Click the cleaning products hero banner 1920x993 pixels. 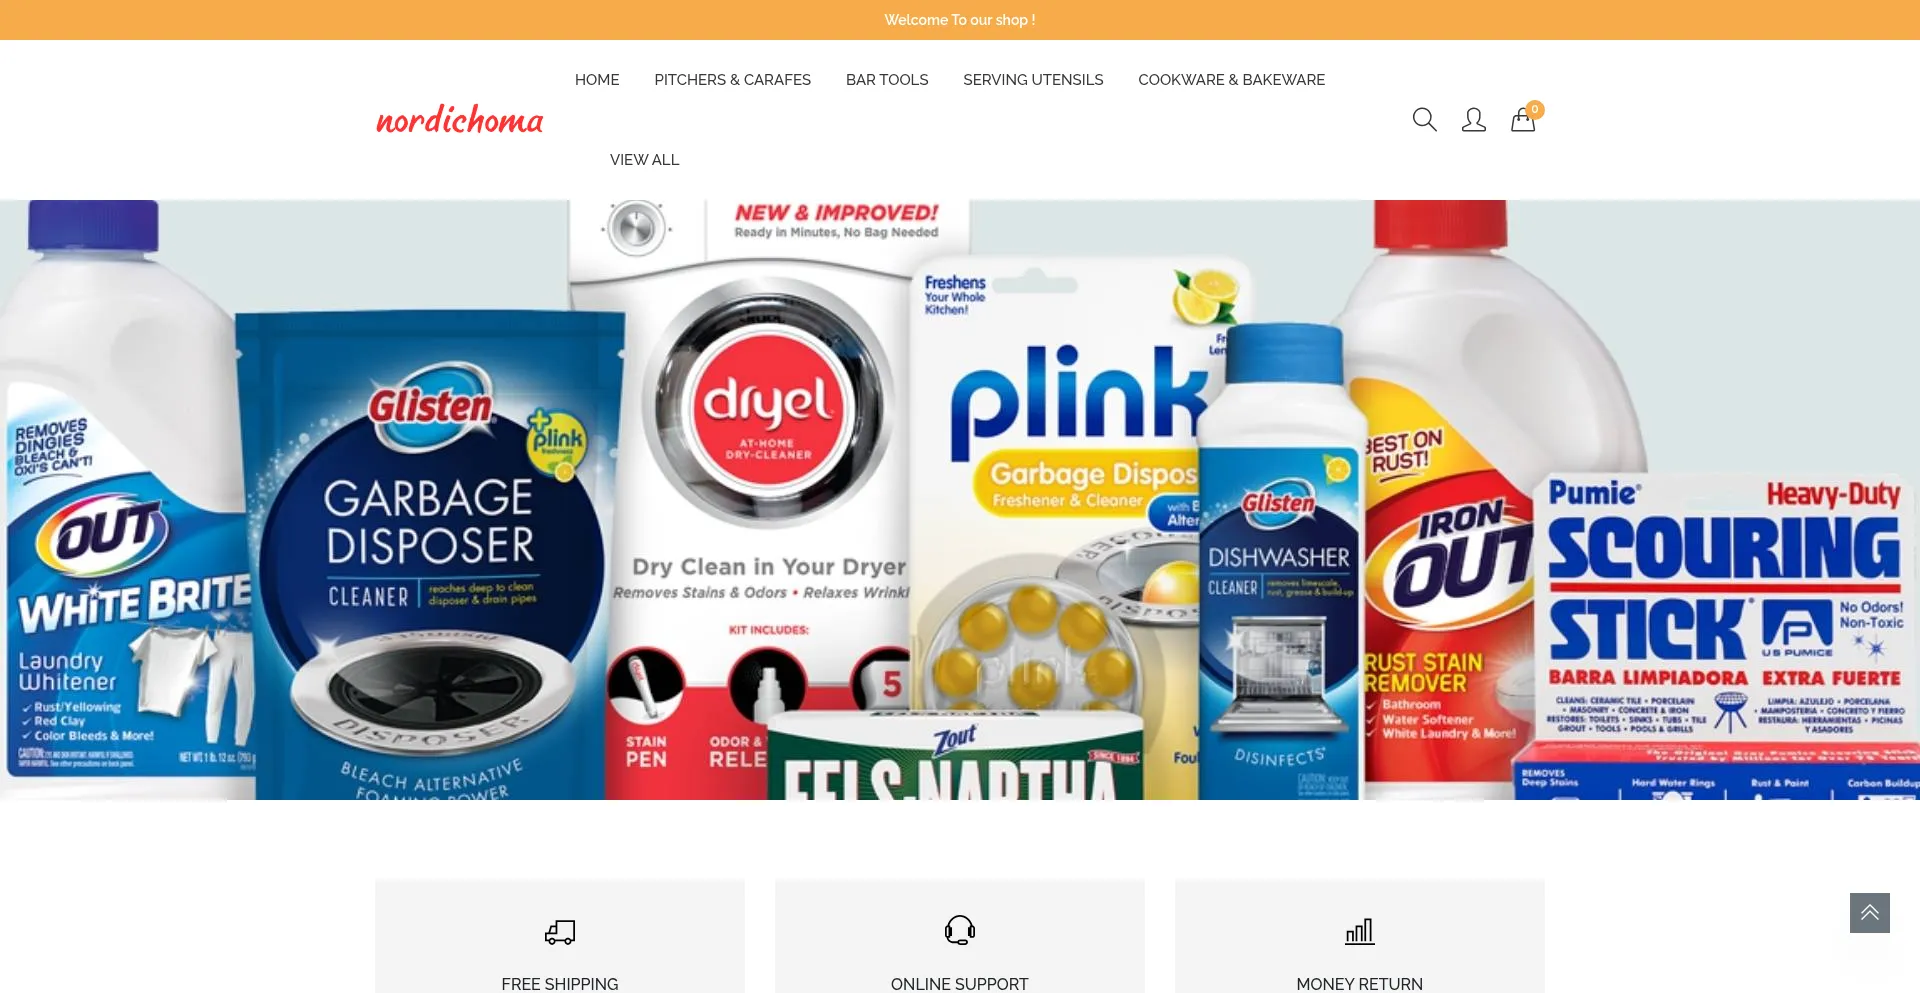coord(960,500)
